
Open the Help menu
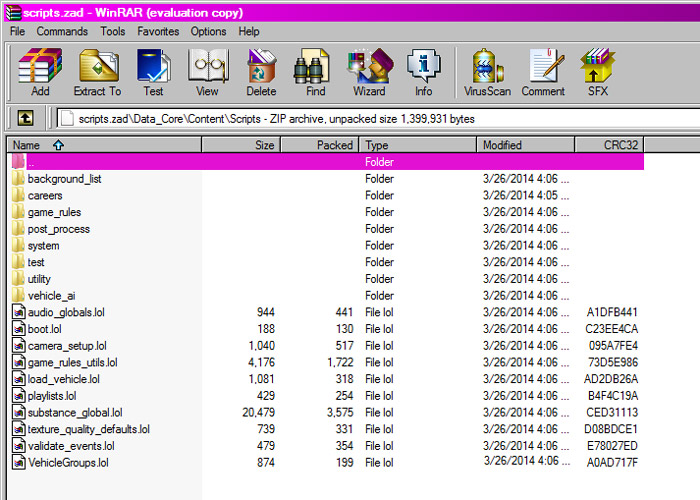click(249, 31)
